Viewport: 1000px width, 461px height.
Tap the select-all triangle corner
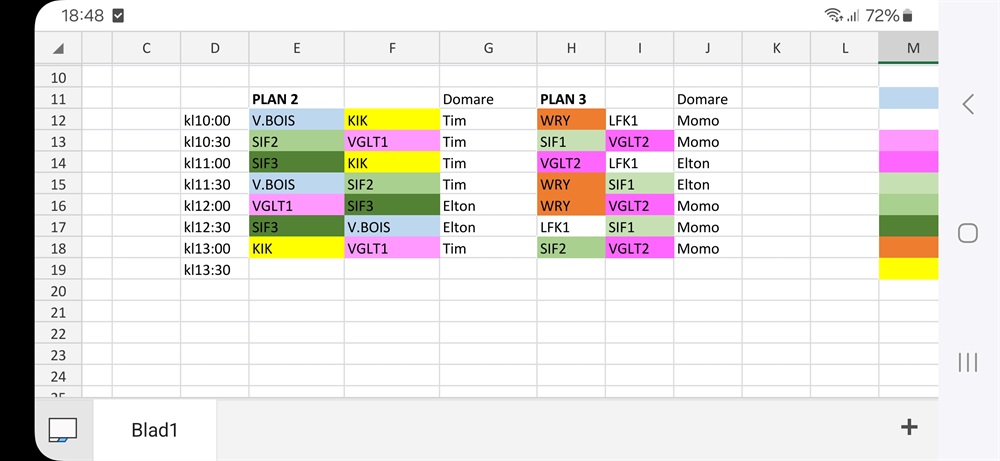[x=58, y=48]
